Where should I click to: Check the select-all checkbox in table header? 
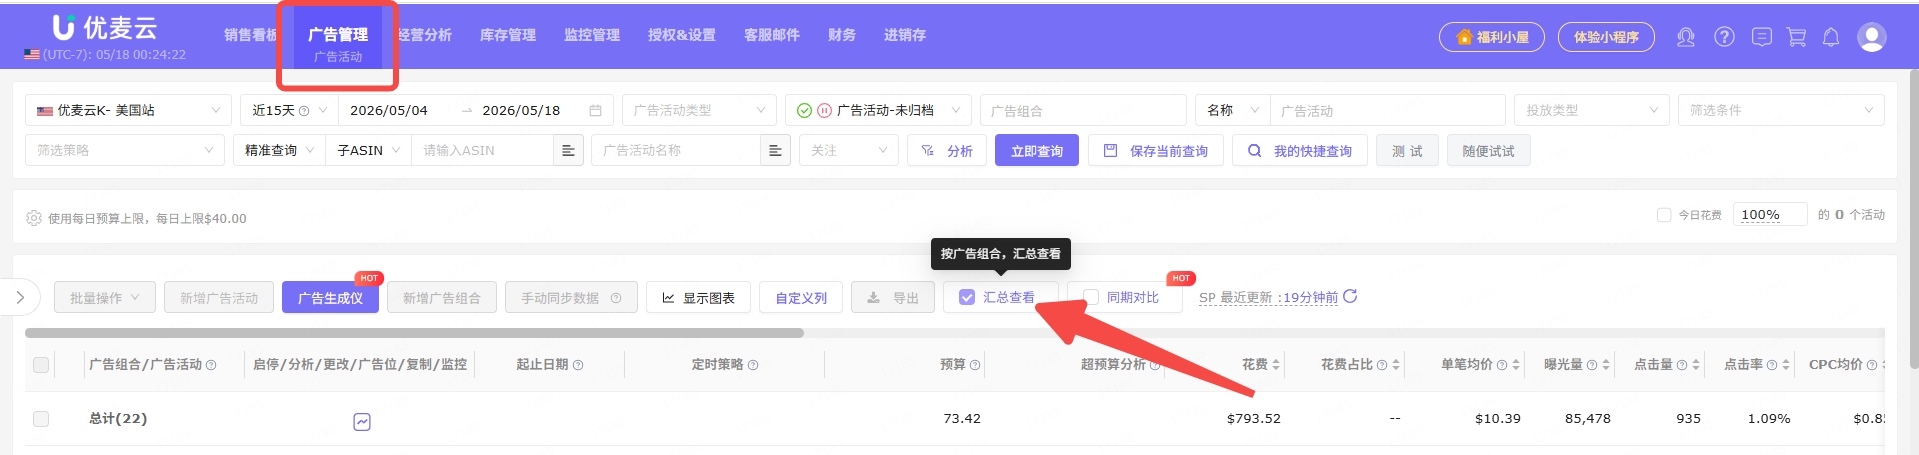[41, 365]
